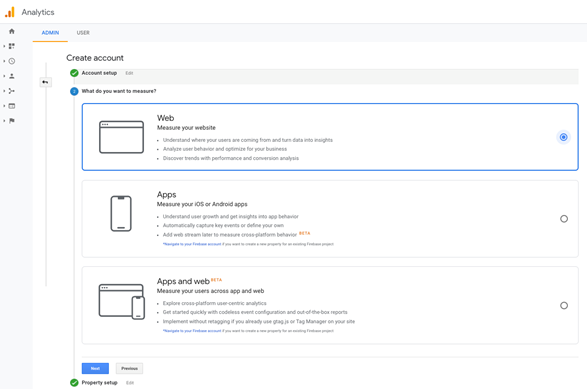Expand Audience section arrow in sidebar
Screen dimensions: 587x389
tap(4, 76)
